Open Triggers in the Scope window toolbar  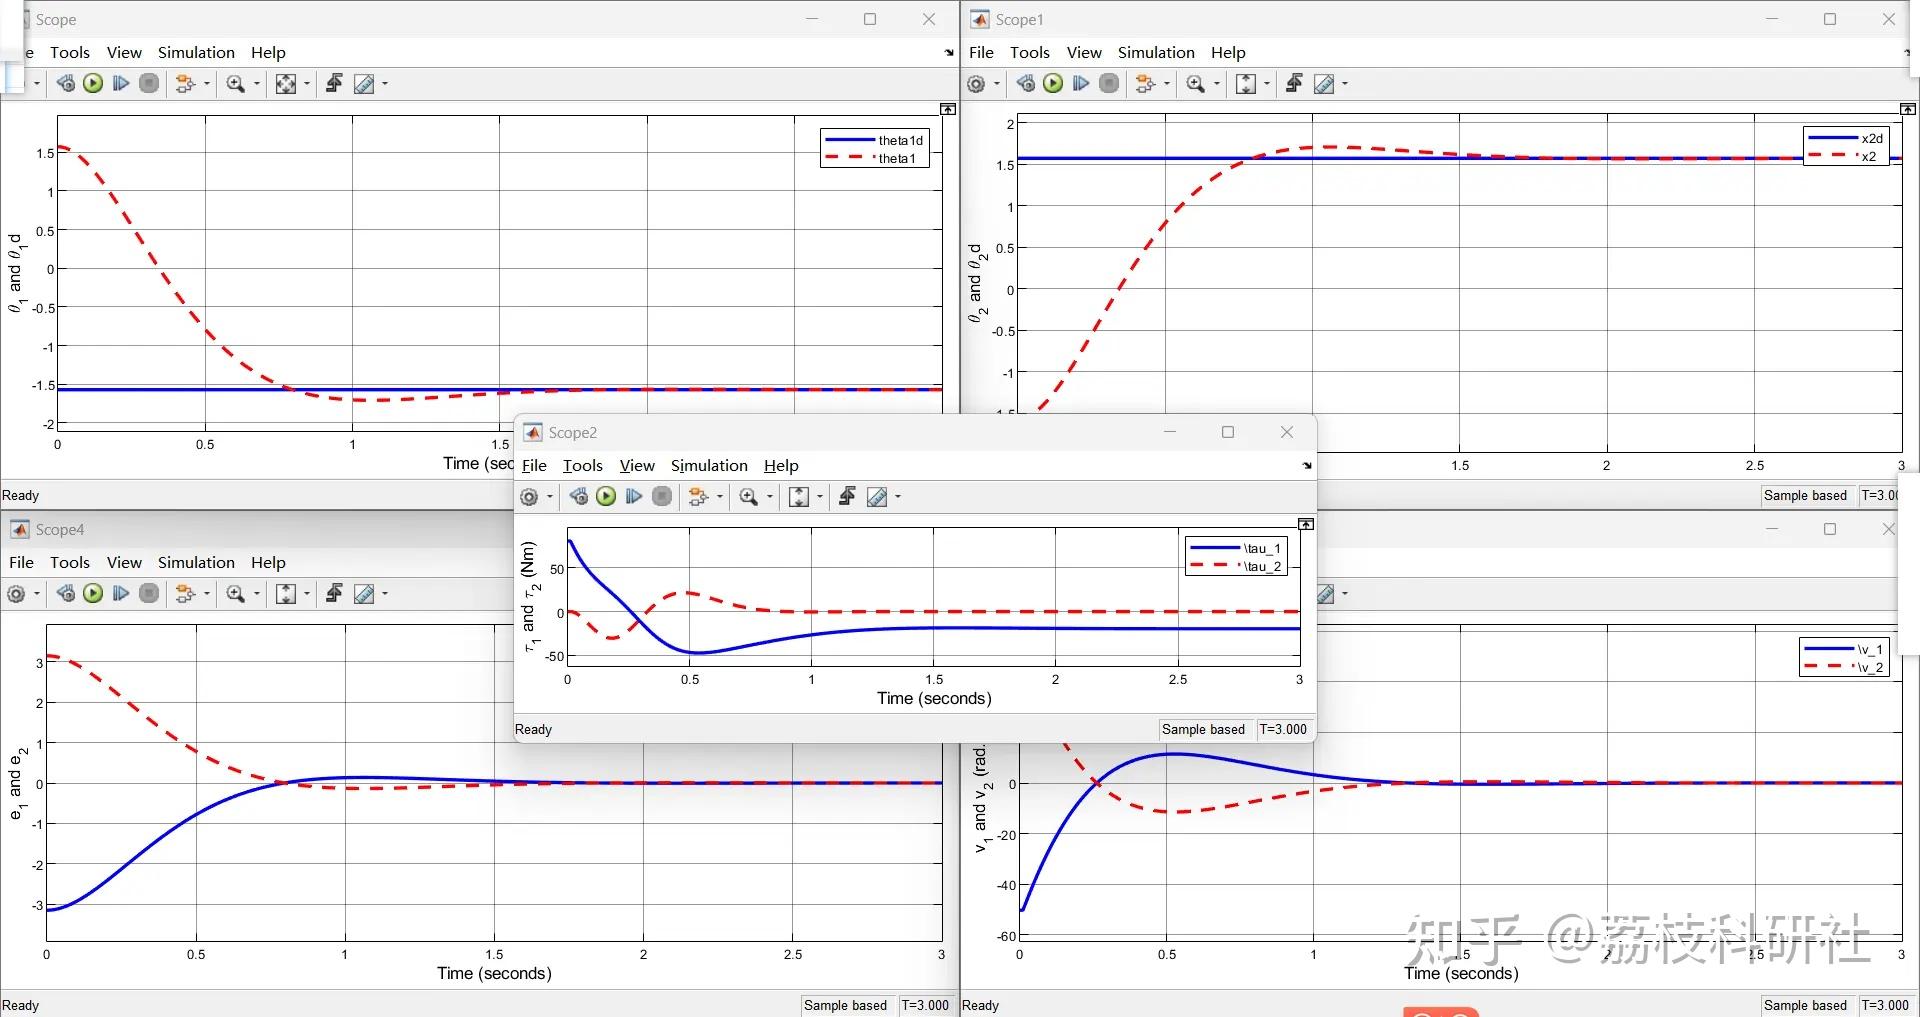point(334,84)
